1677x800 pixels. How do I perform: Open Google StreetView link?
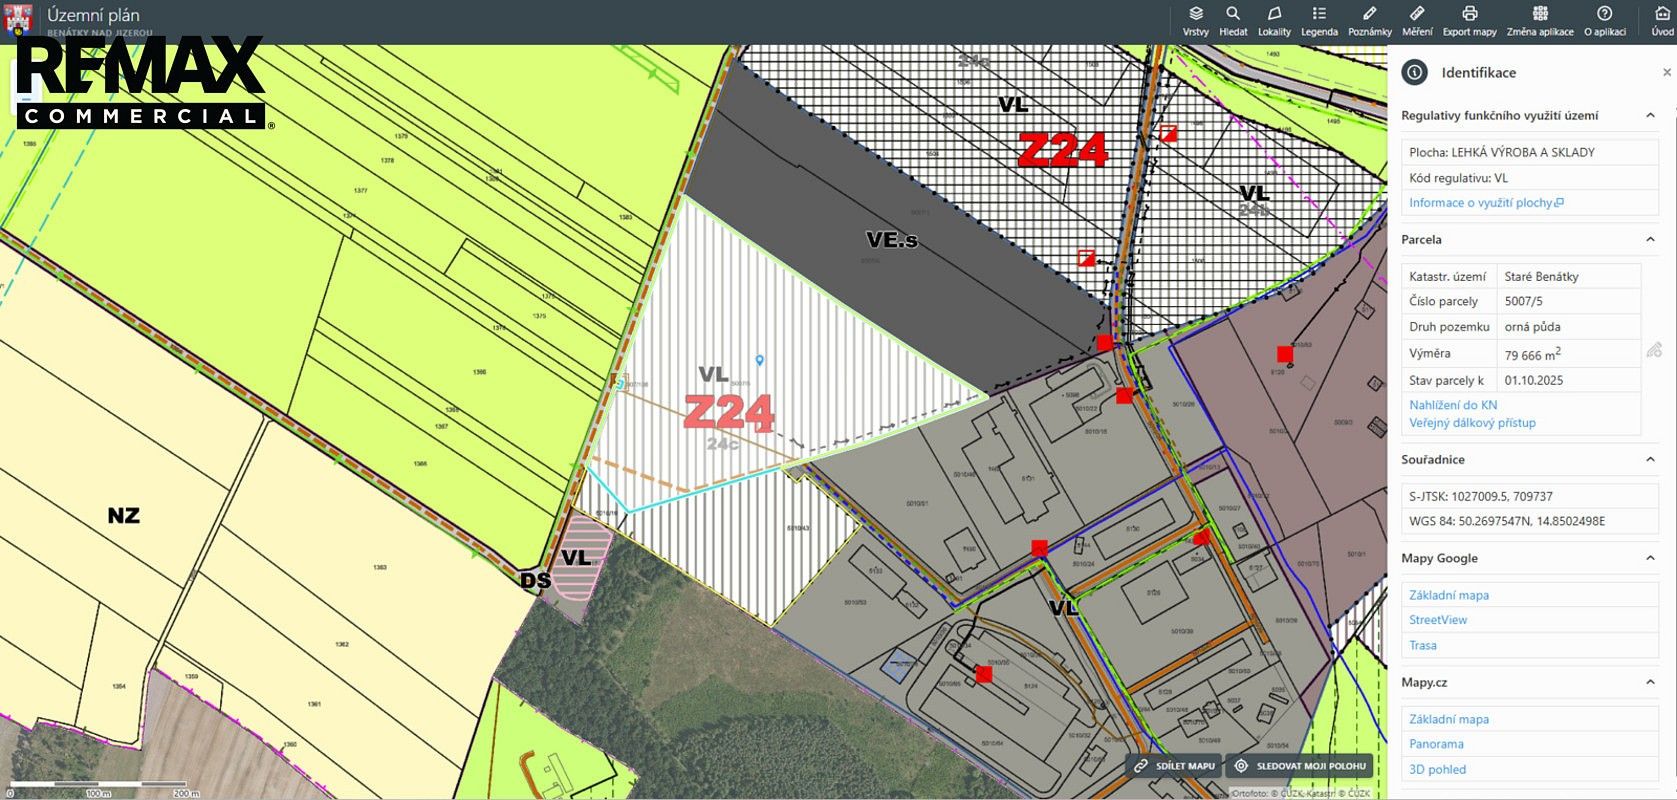(x=1438, y=620)
